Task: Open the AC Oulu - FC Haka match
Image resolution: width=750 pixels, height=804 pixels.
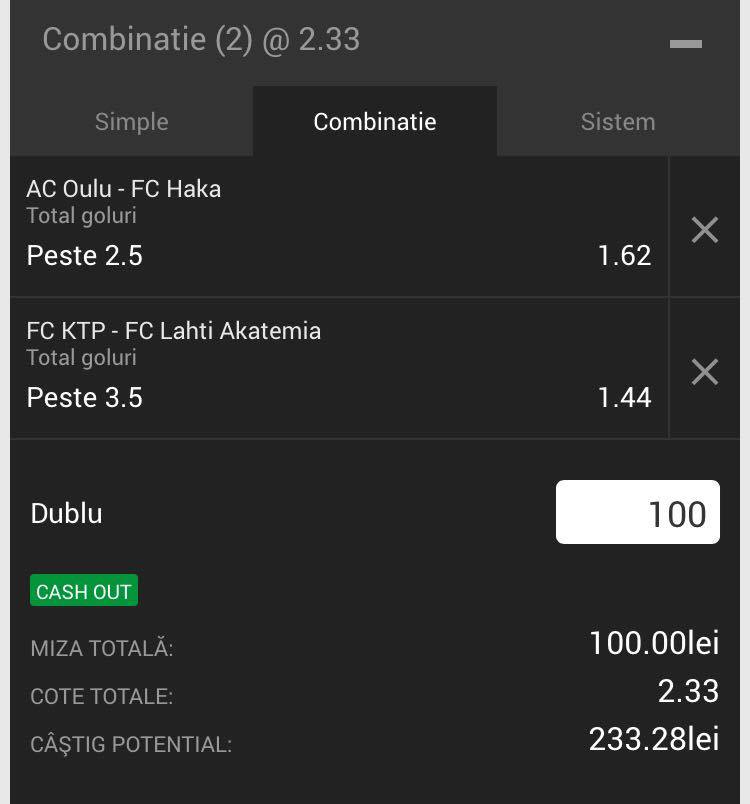Action: pos(124,189)
